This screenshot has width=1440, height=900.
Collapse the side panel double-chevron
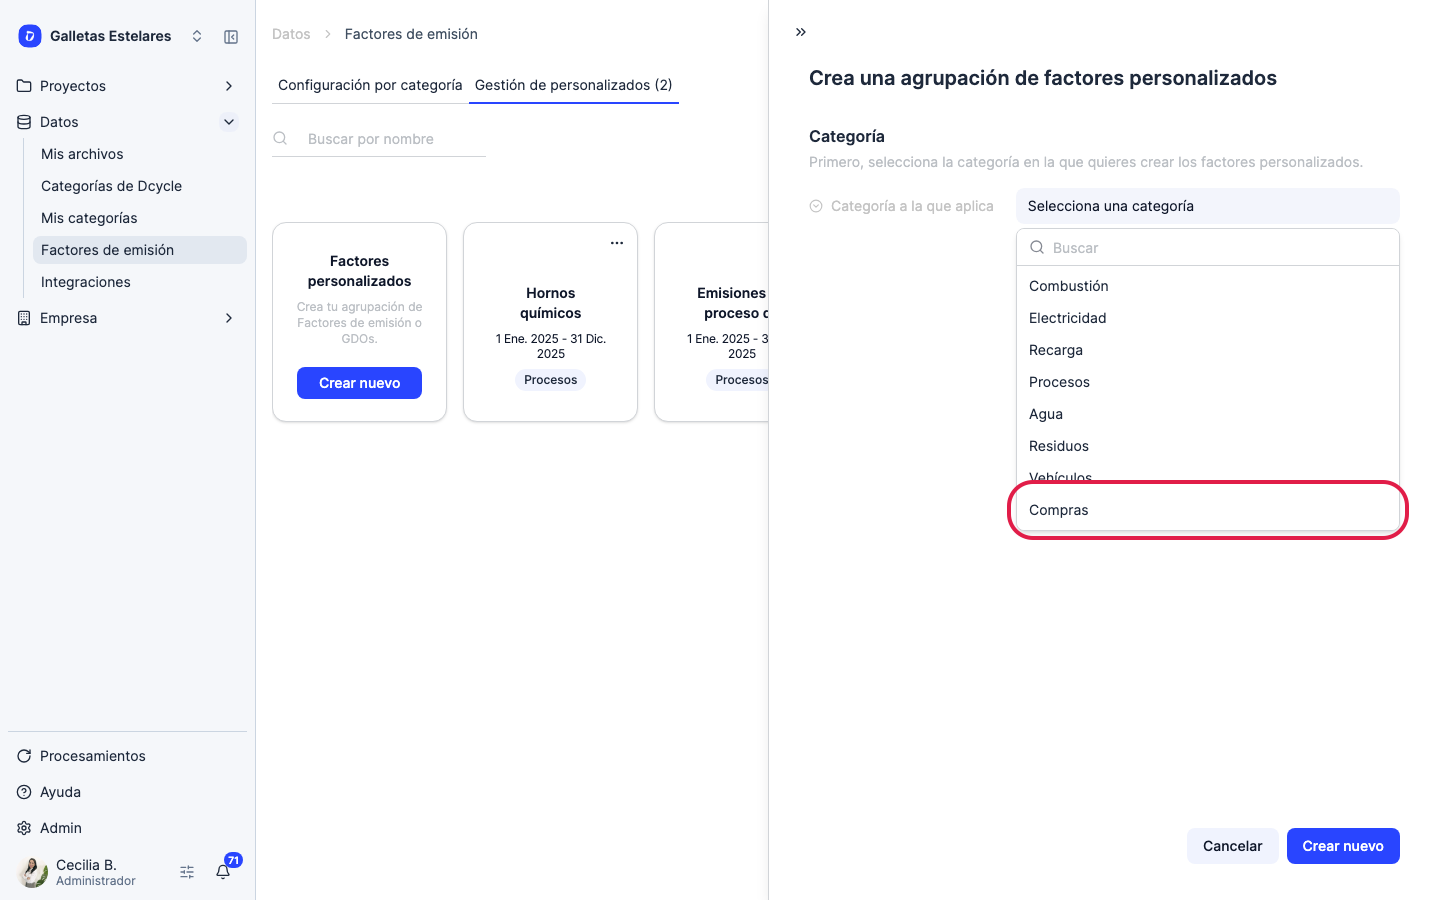[x=801, y=32]
